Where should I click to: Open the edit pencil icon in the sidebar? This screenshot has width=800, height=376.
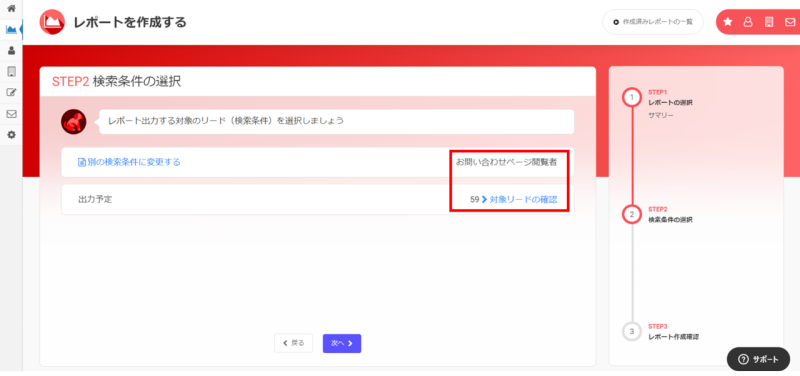11,92
